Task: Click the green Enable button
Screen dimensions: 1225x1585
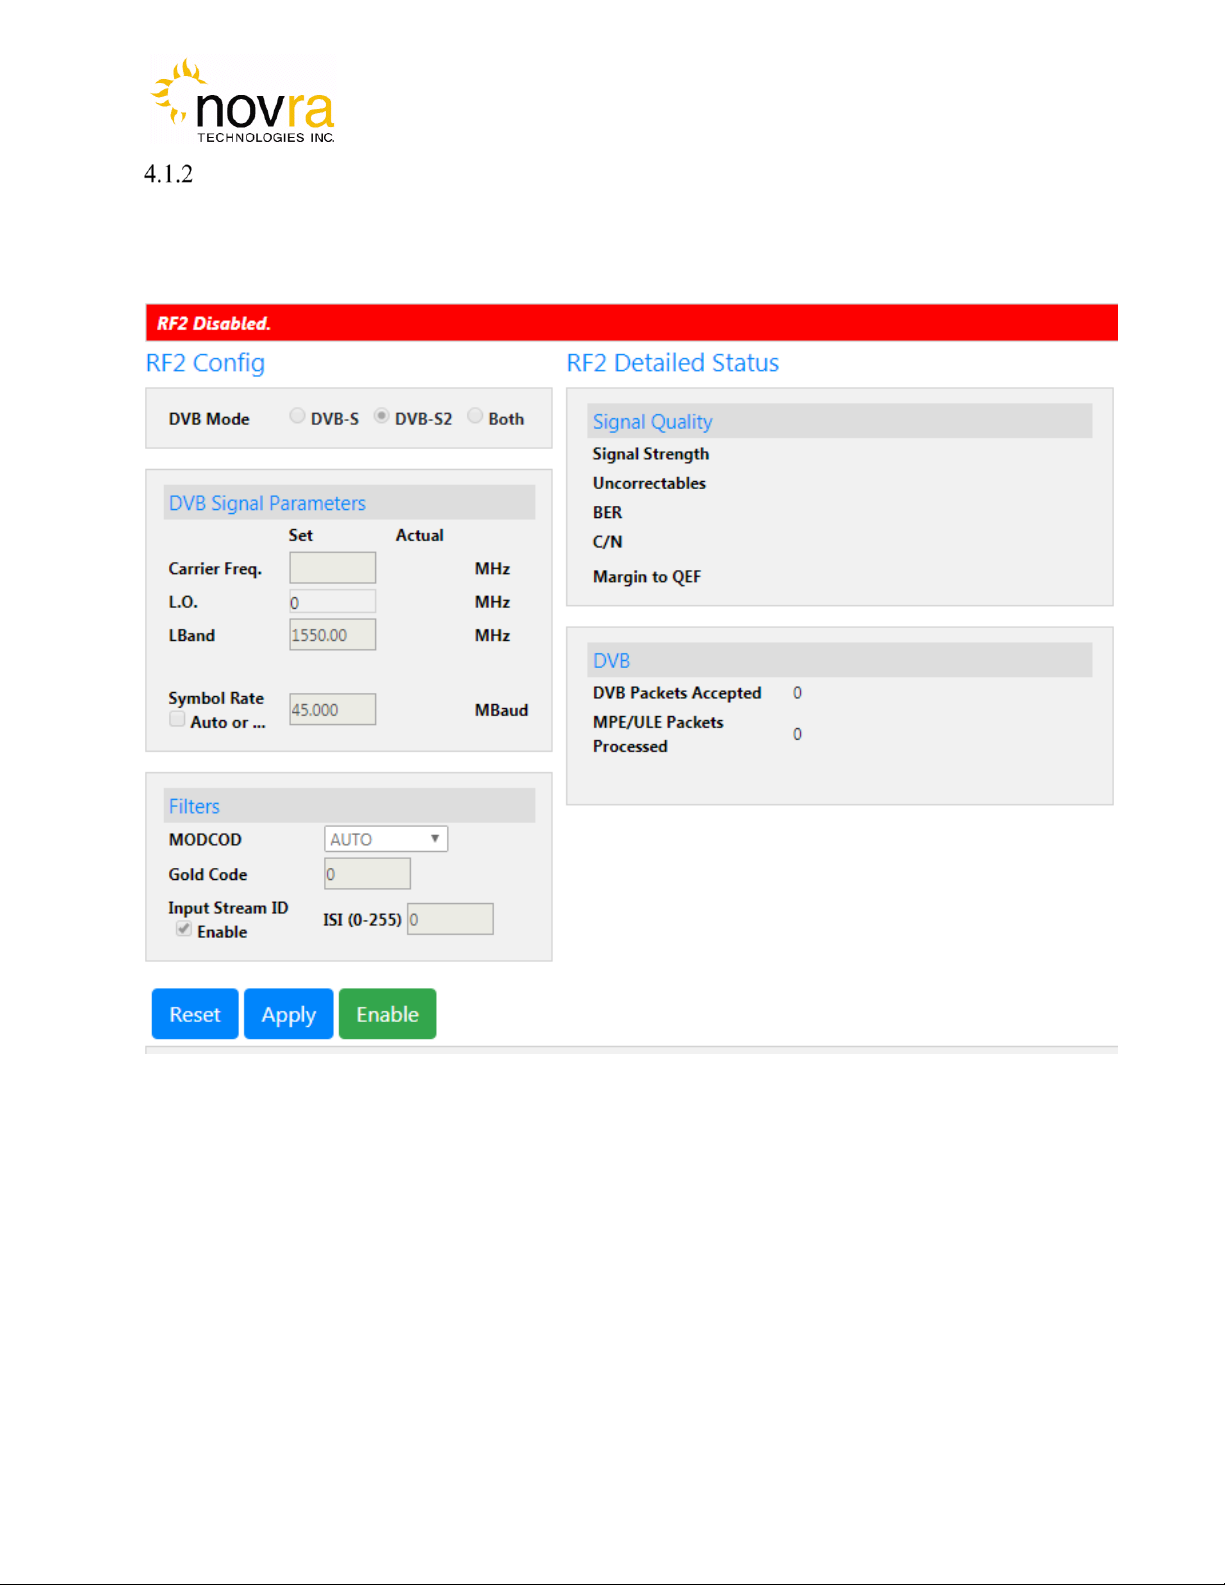Action: point(388,1014)
